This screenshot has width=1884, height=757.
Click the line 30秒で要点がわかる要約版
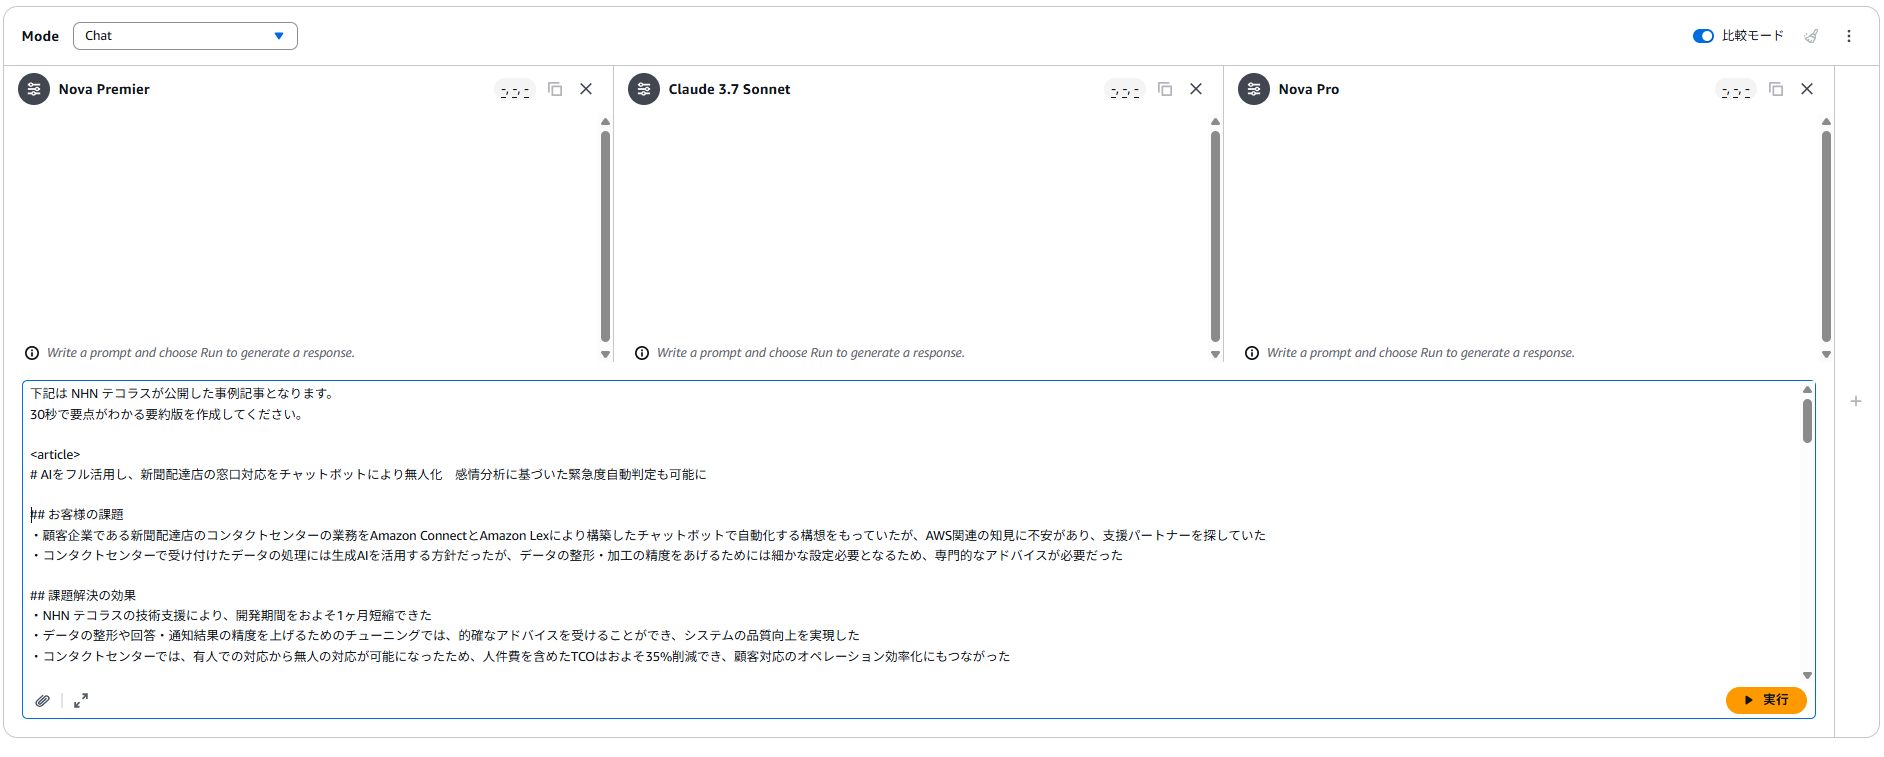coord(167,414)
